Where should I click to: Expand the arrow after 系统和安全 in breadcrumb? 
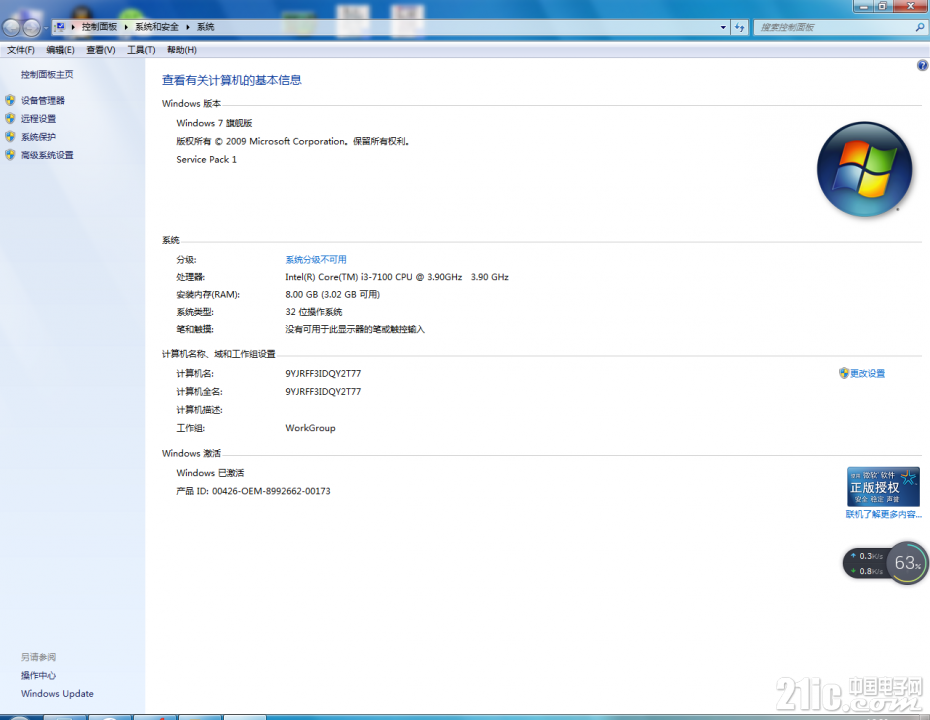tap(187, 27)
